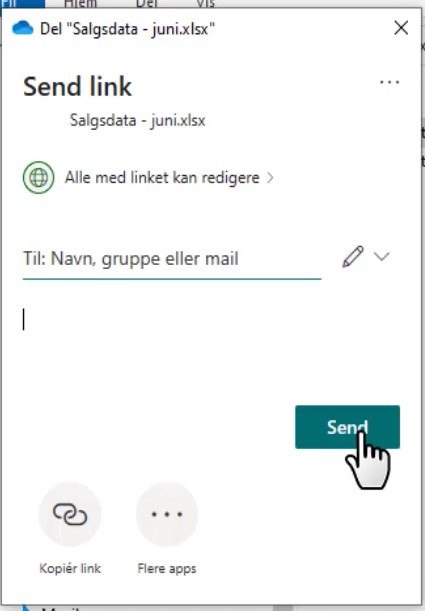Expand the permission dropdown arrow beside pencil
Screen dimensions: 425x611
tap(381, 256)
